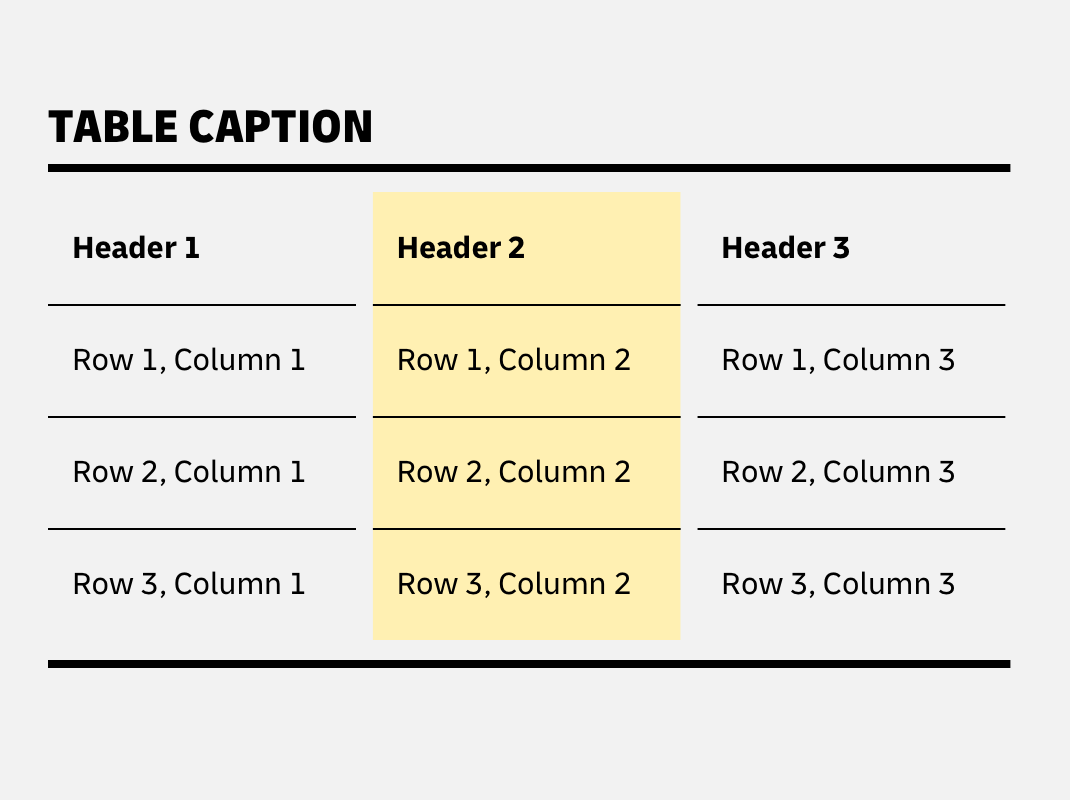This screenshot has height=800, width=1070.
Task: Click the thick black rule below the caption
Action: (x=529, y=168)
